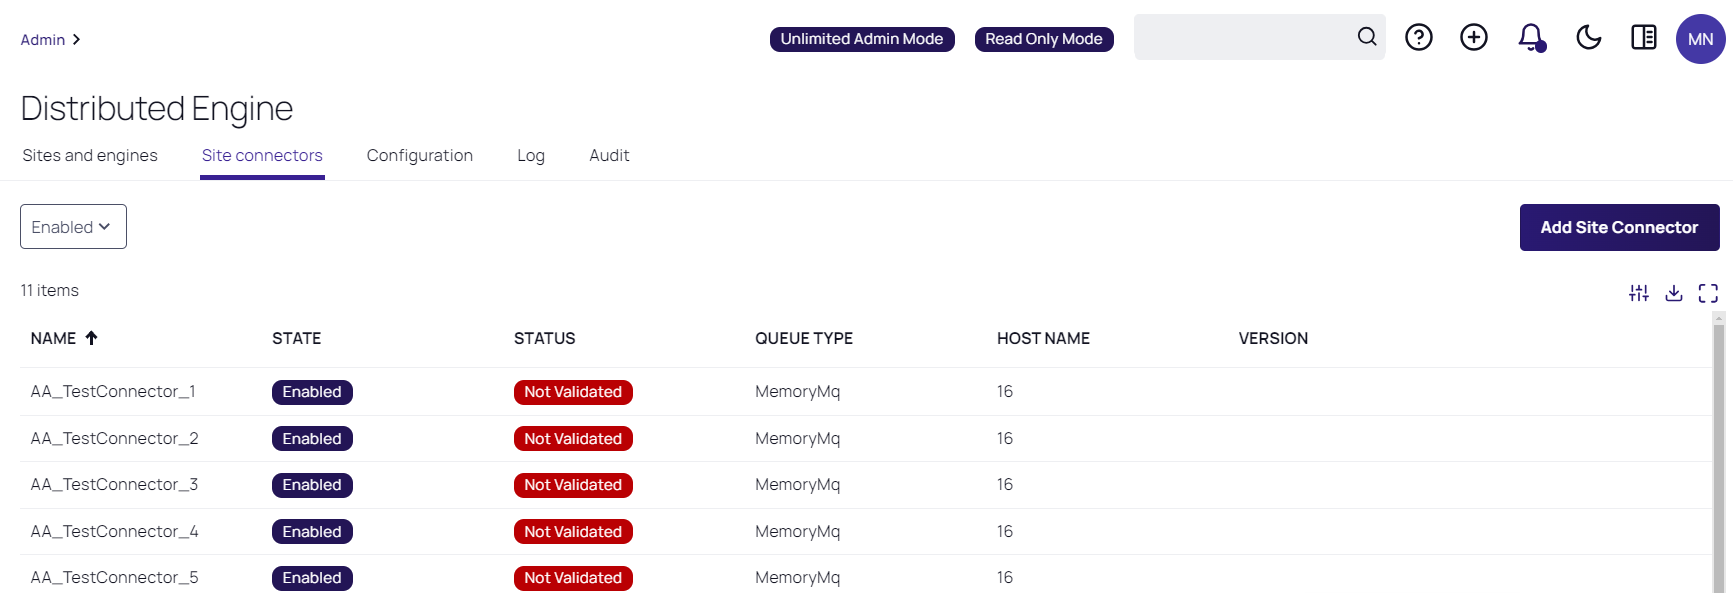Open AA_TestConnector_3 row
The width and height of the screenshot is (1733, 593).
(114, 485)
